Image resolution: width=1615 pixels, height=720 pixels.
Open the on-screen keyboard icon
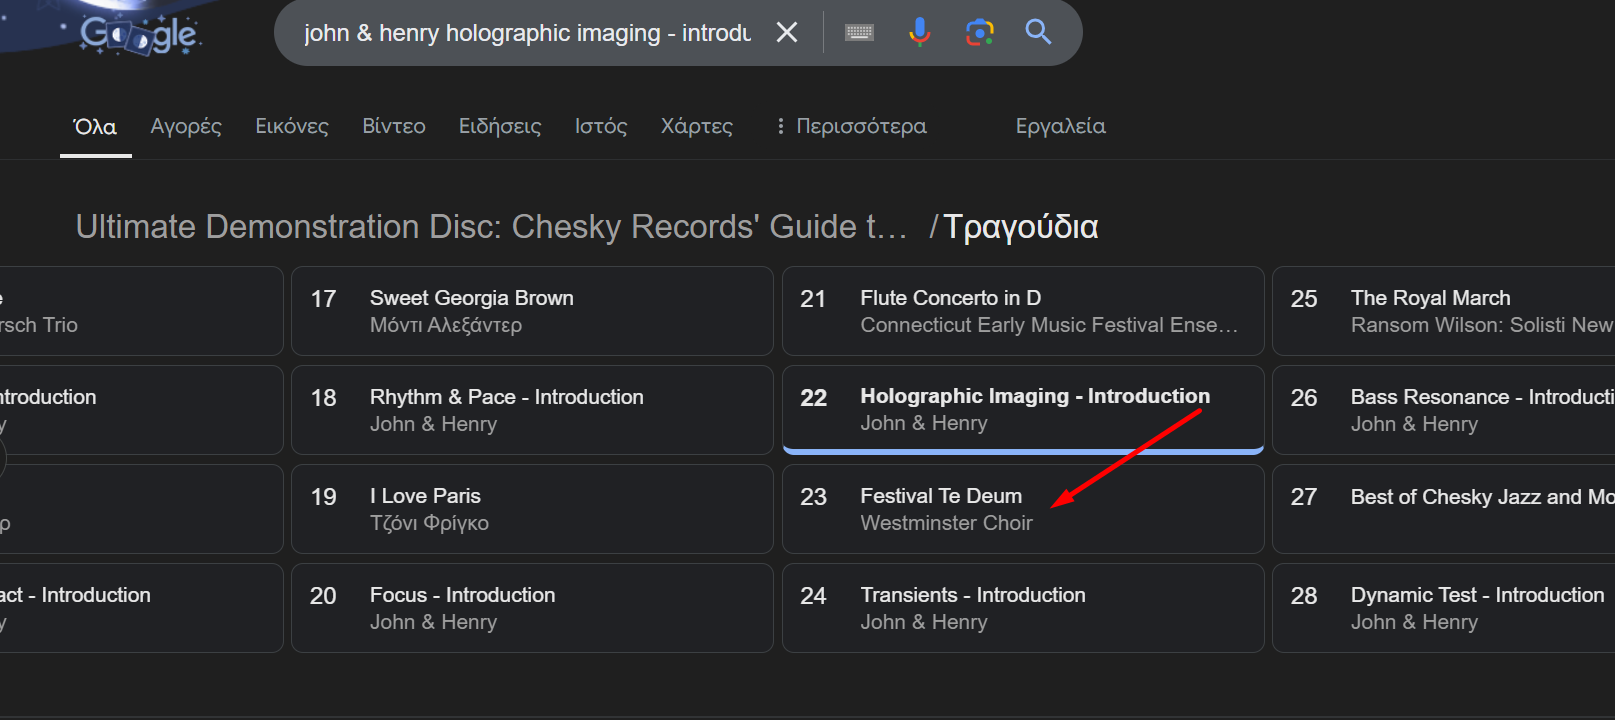(x=859, y=33)
